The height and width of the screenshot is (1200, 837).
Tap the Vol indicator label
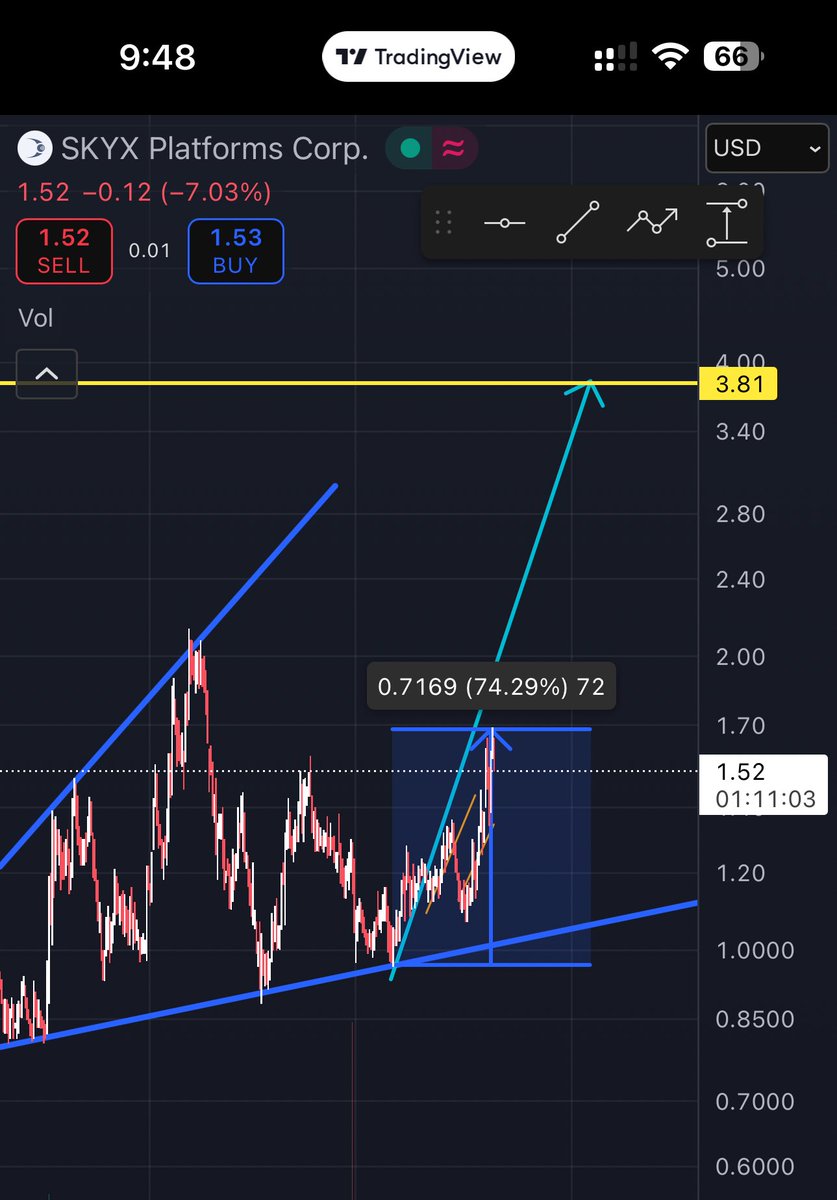point(36,318)
